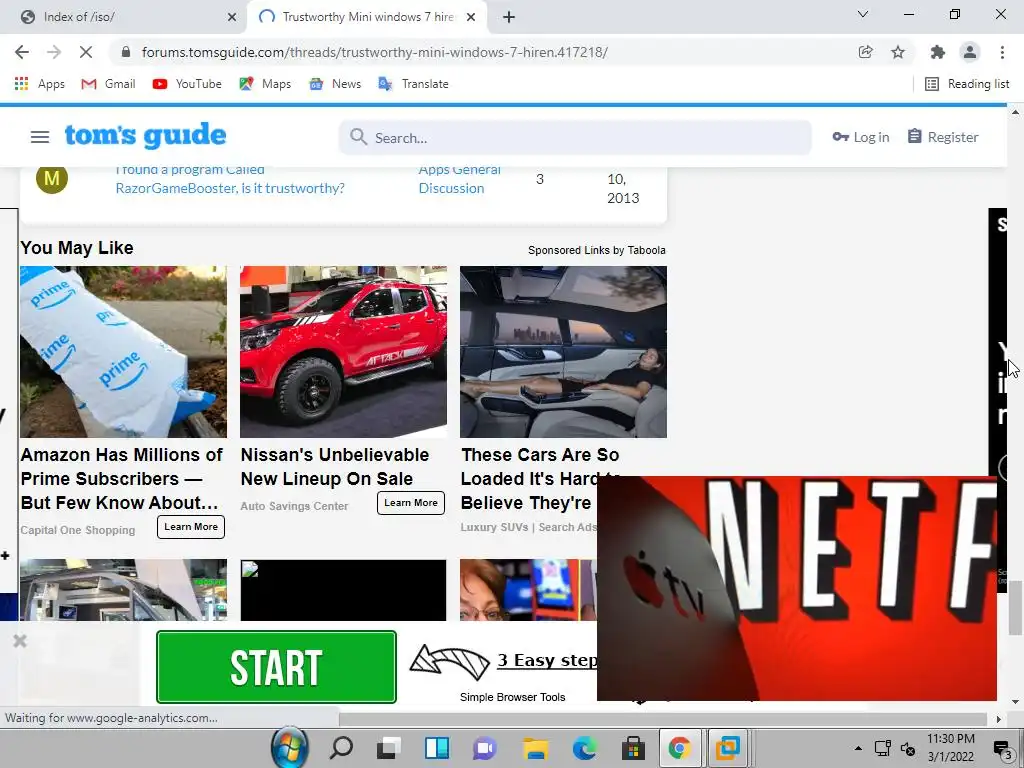Screen dimensions: 1024x768
Task: Go to tom's guide home logo
Action: point(146,135)
